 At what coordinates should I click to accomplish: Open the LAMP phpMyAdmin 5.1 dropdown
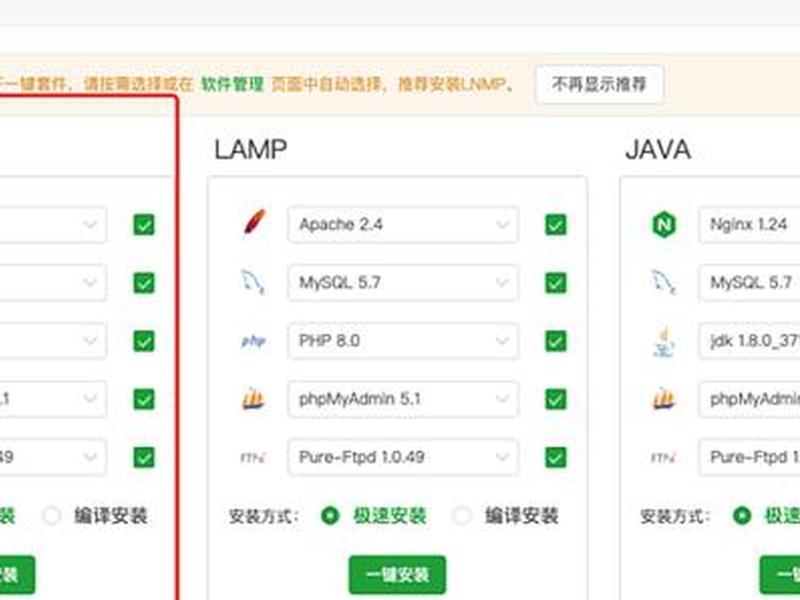(x=403, y=399)
